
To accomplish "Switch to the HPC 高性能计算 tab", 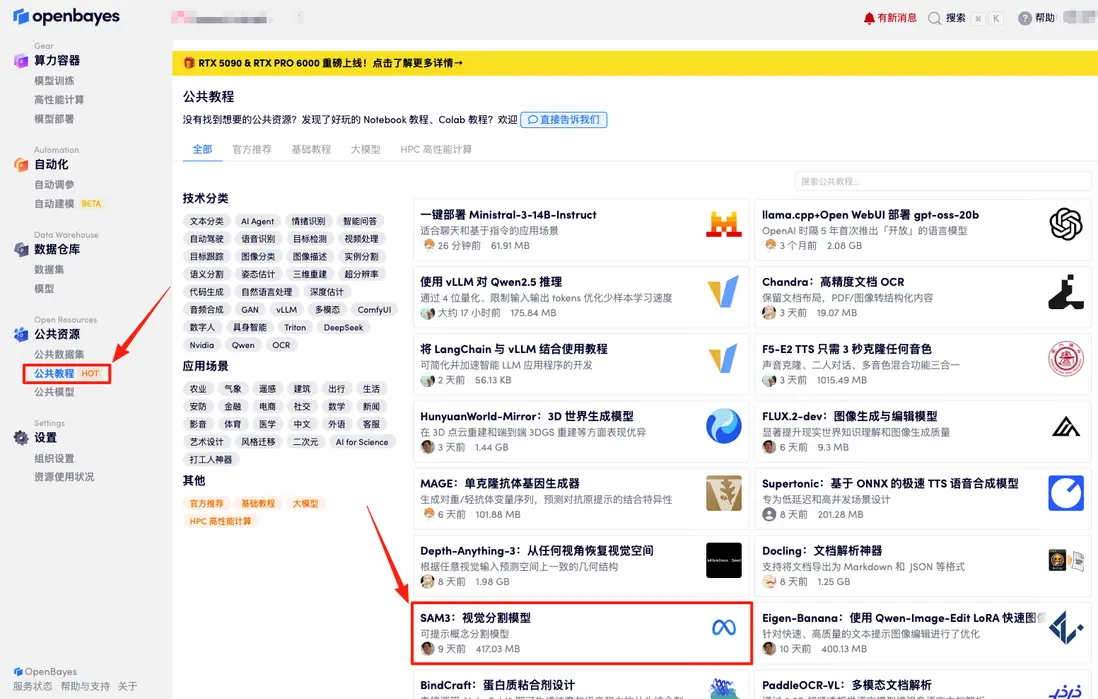I will pos(436,149).
